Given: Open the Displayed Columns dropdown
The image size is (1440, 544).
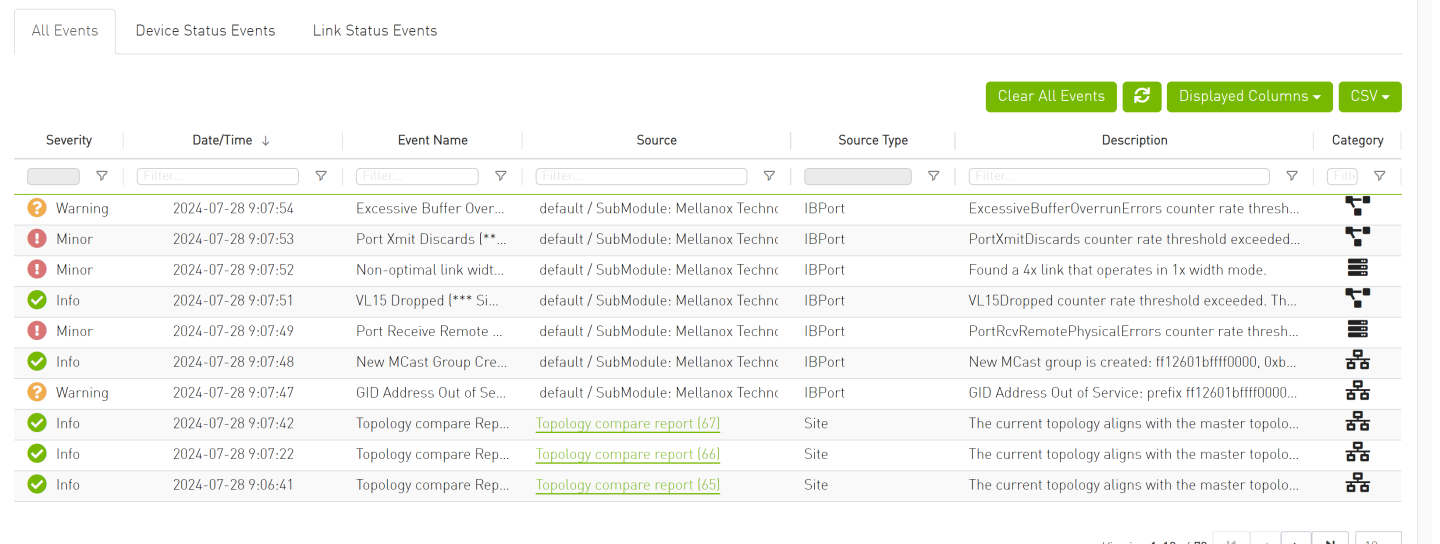Looking at the screenshot, I should coord(1249,97).
